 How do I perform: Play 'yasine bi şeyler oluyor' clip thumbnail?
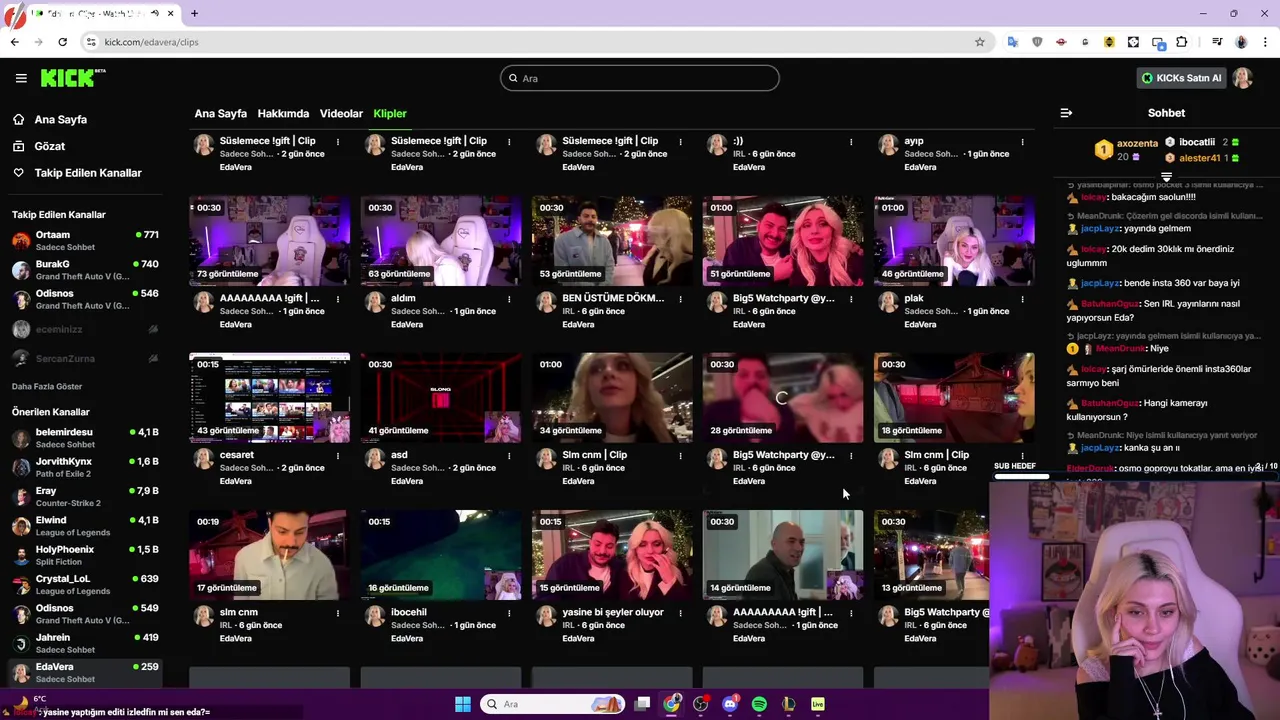click(x=612, y=555)
